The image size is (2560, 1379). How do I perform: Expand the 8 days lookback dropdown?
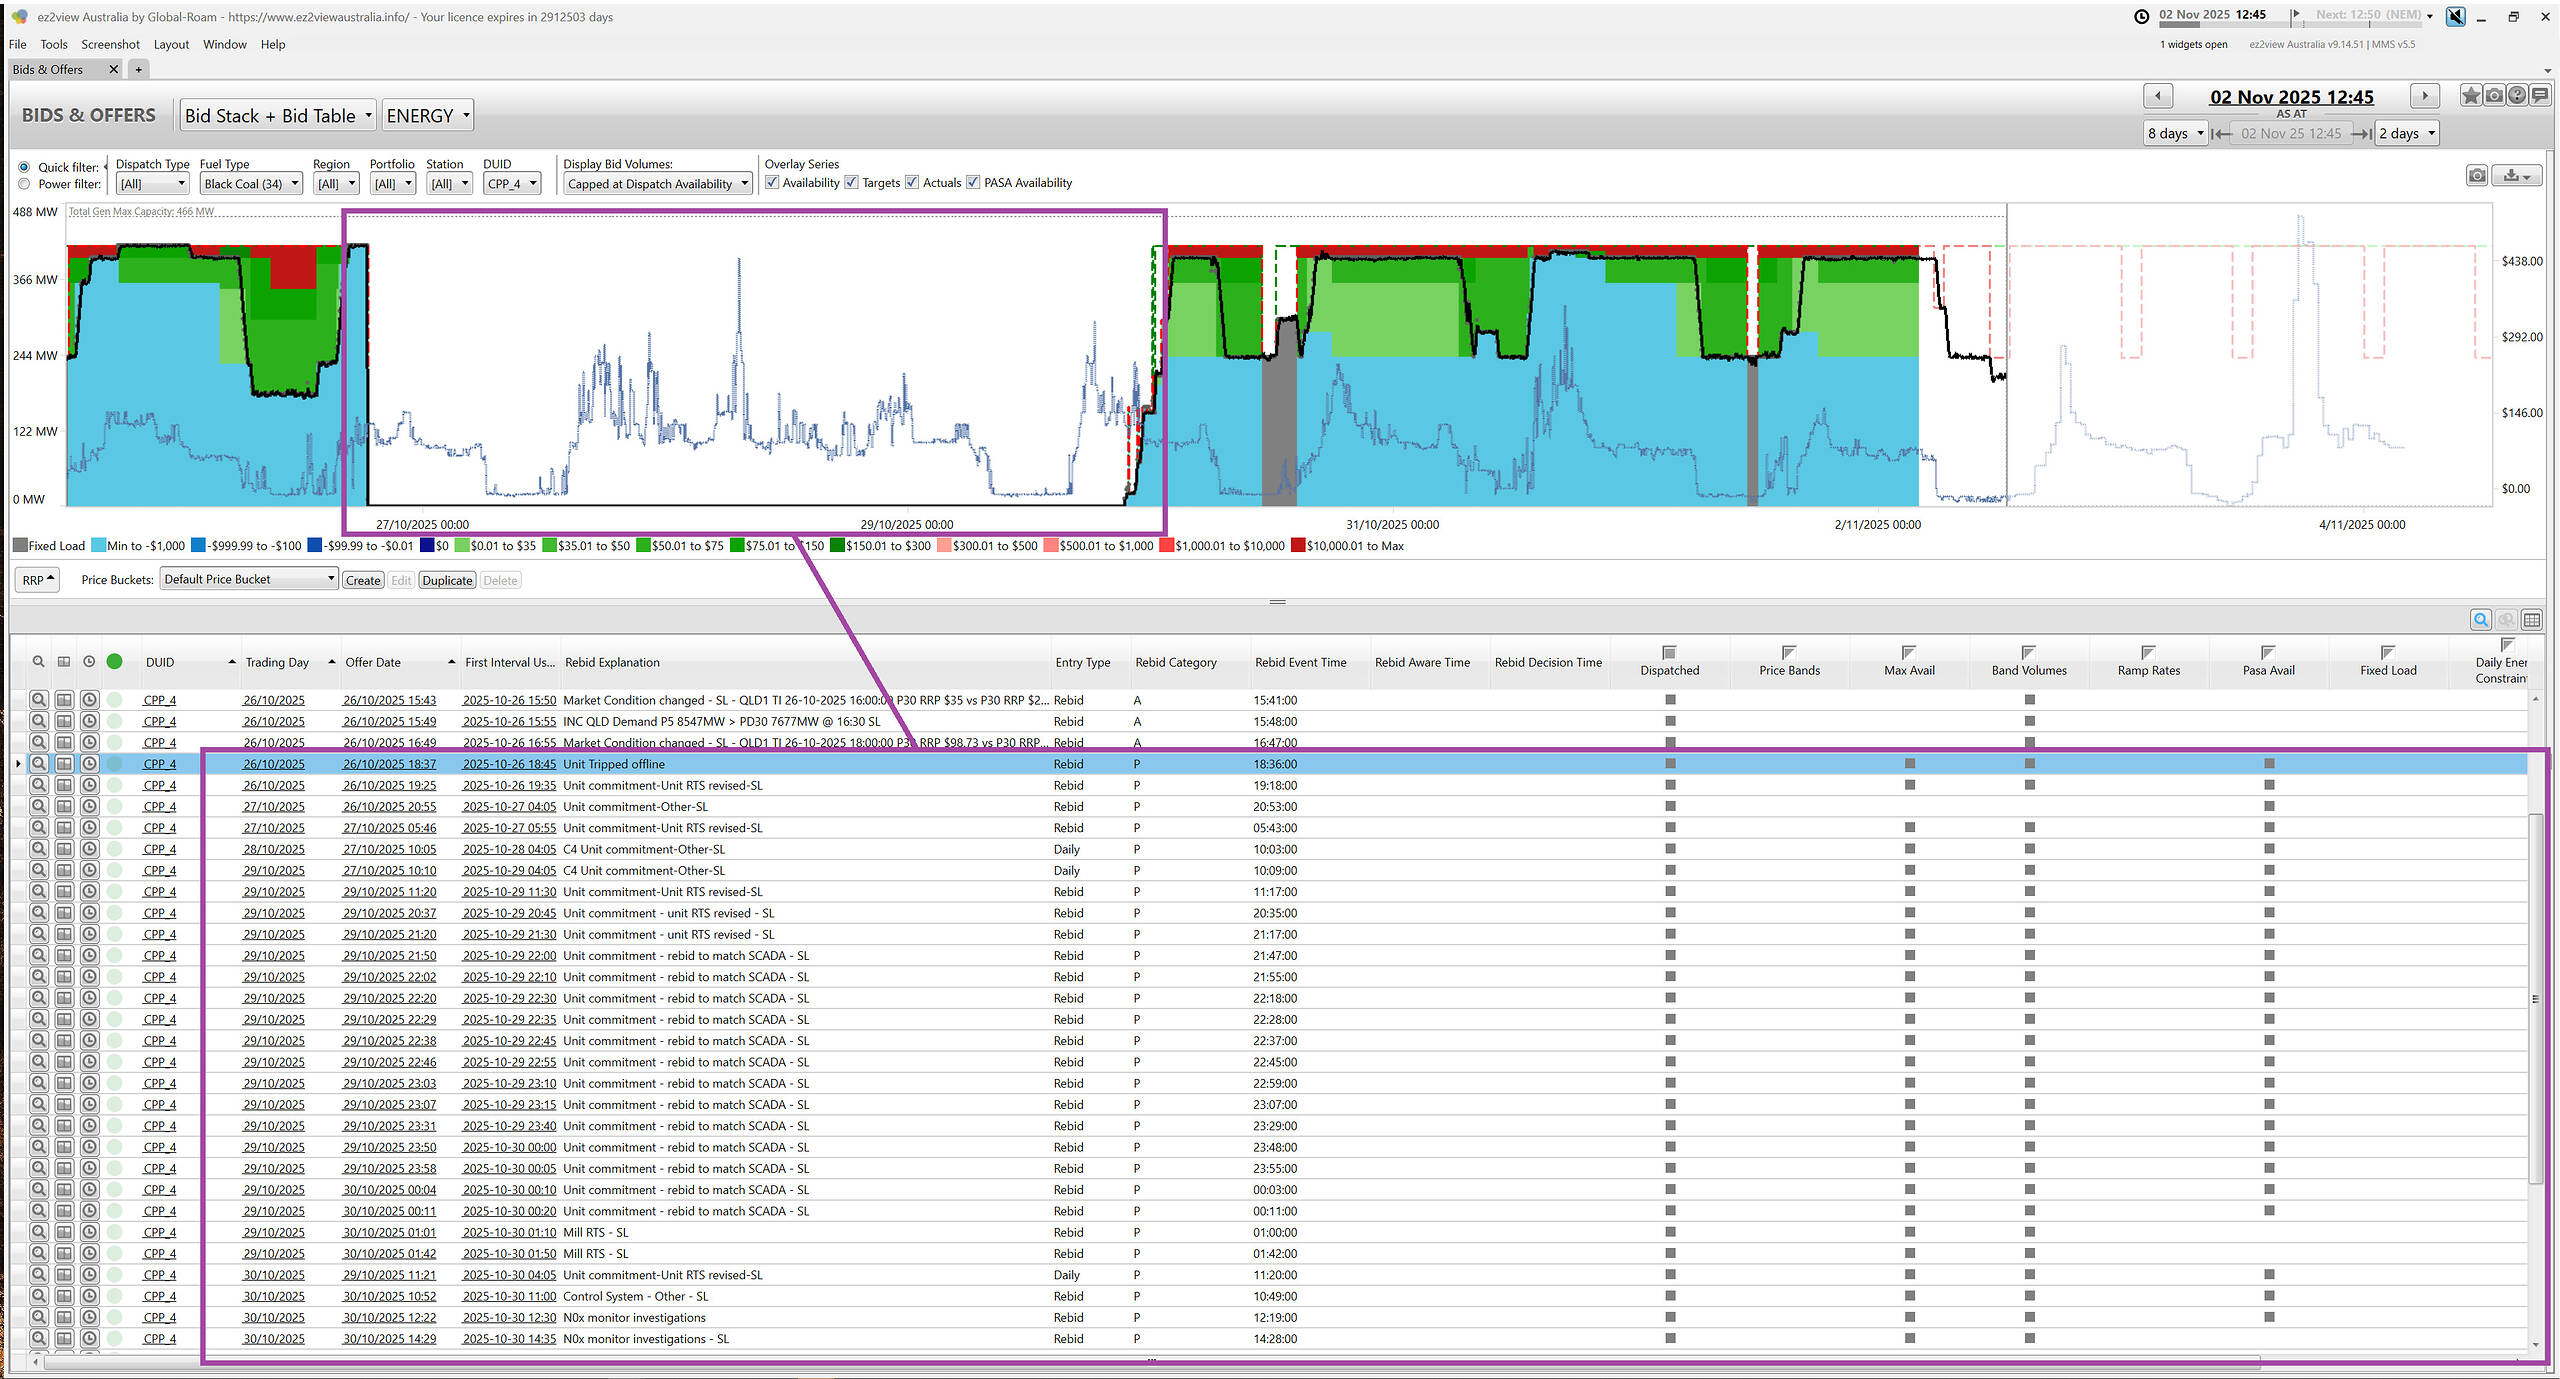2175,133
